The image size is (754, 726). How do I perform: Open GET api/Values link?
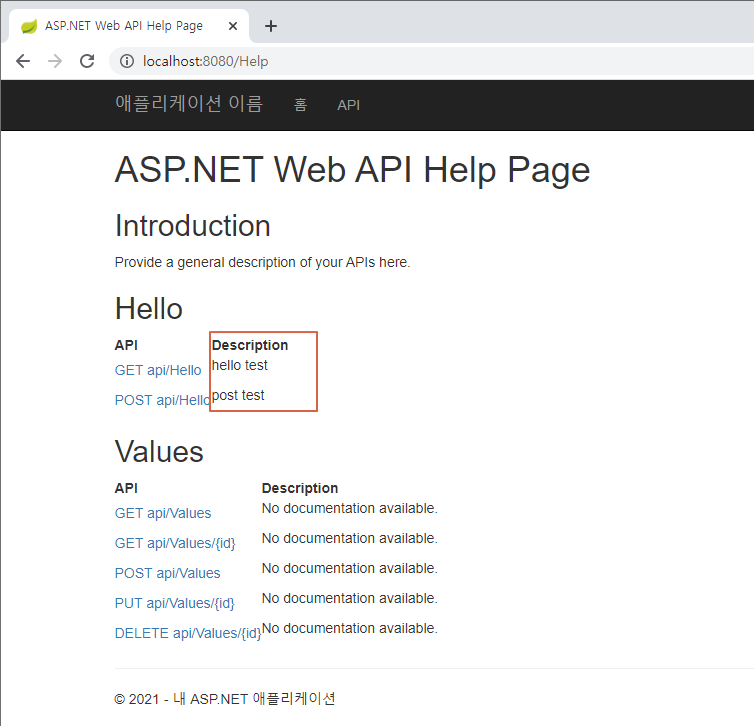coord(163,513)
